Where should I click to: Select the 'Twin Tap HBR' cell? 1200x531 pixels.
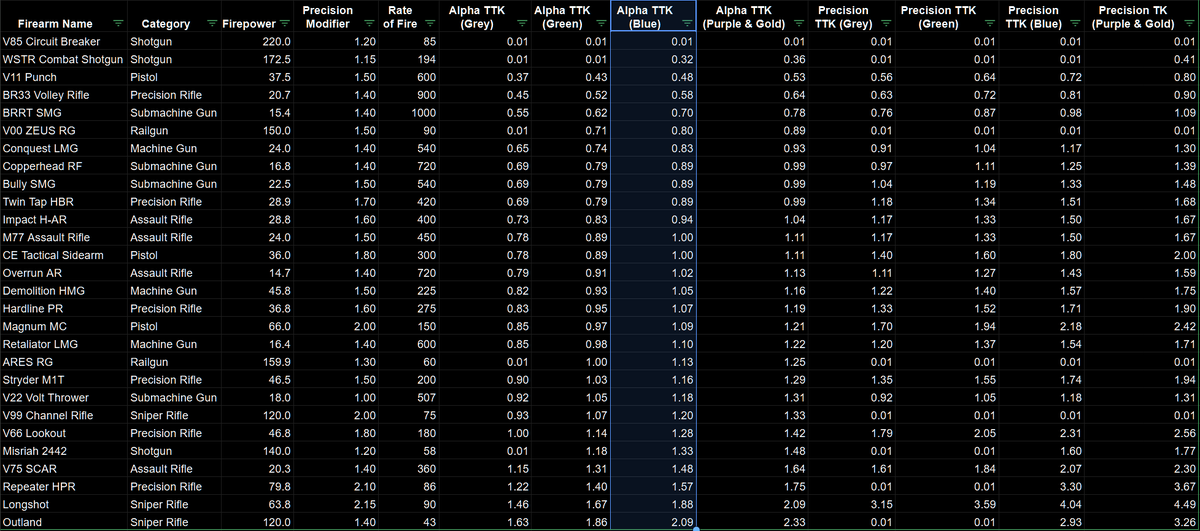pyautogui.click(x=63, y=202)
